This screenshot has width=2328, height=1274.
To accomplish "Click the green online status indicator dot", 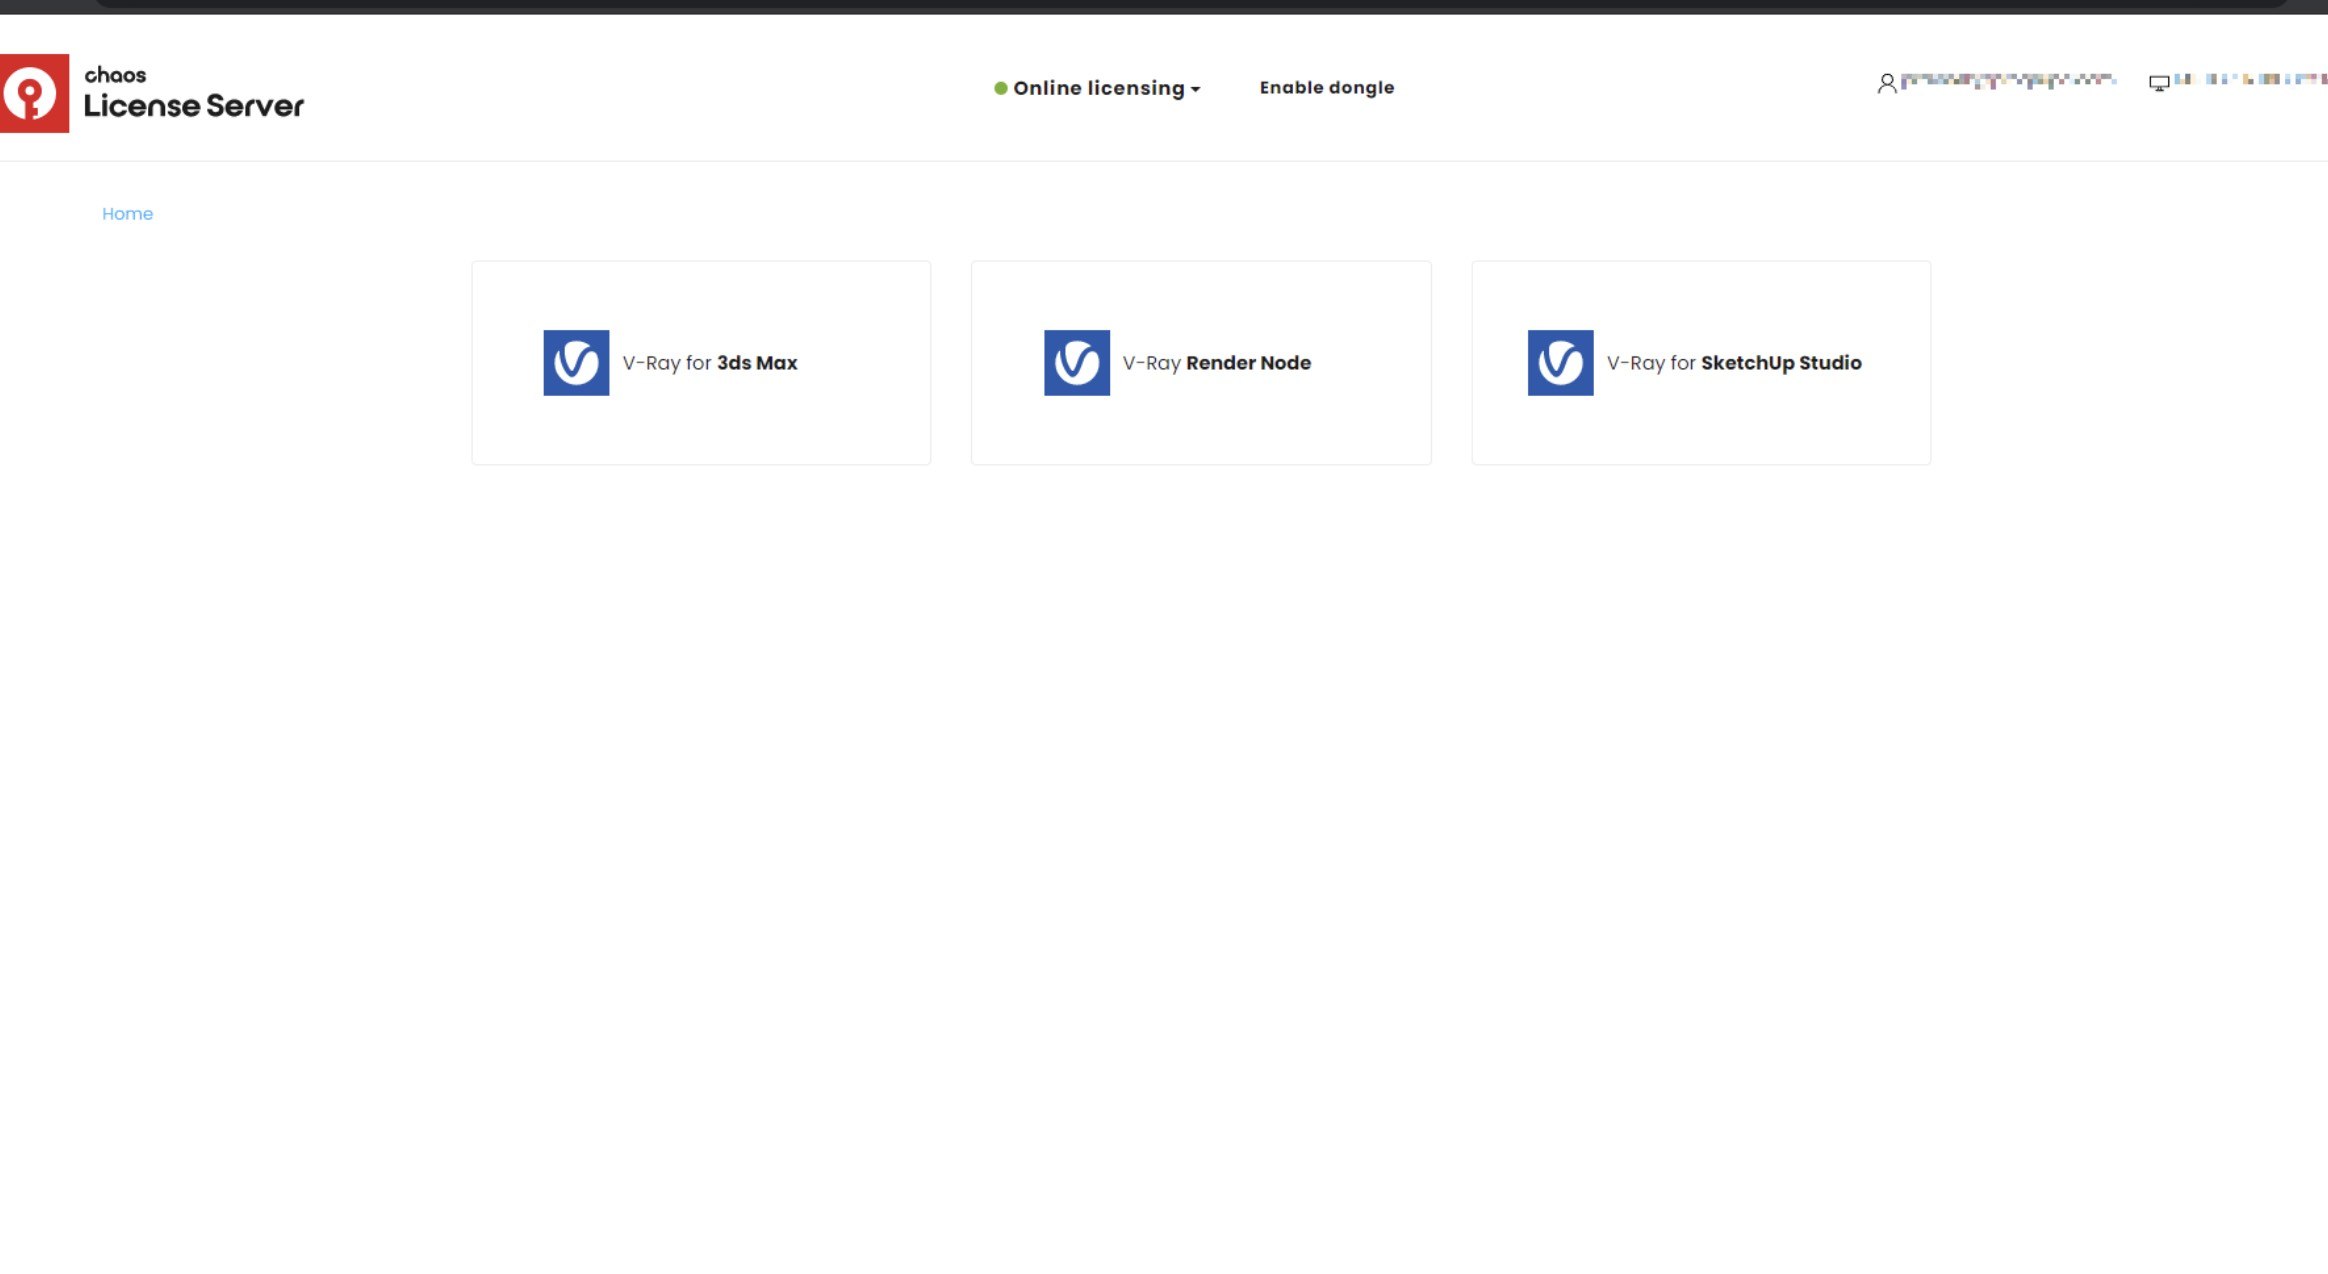I will tap(1000, 88).
